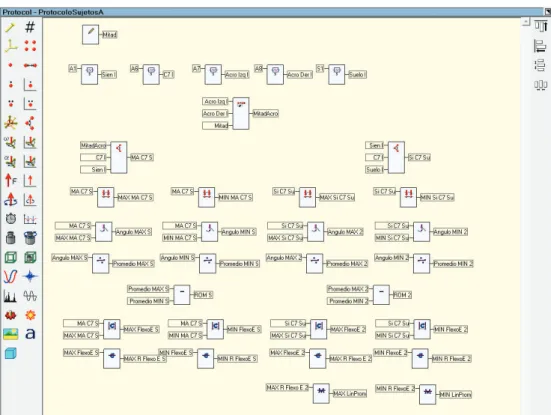Screen dimensions: 551x415
Task: Click the A7 input label
Action: coord(197,69)
